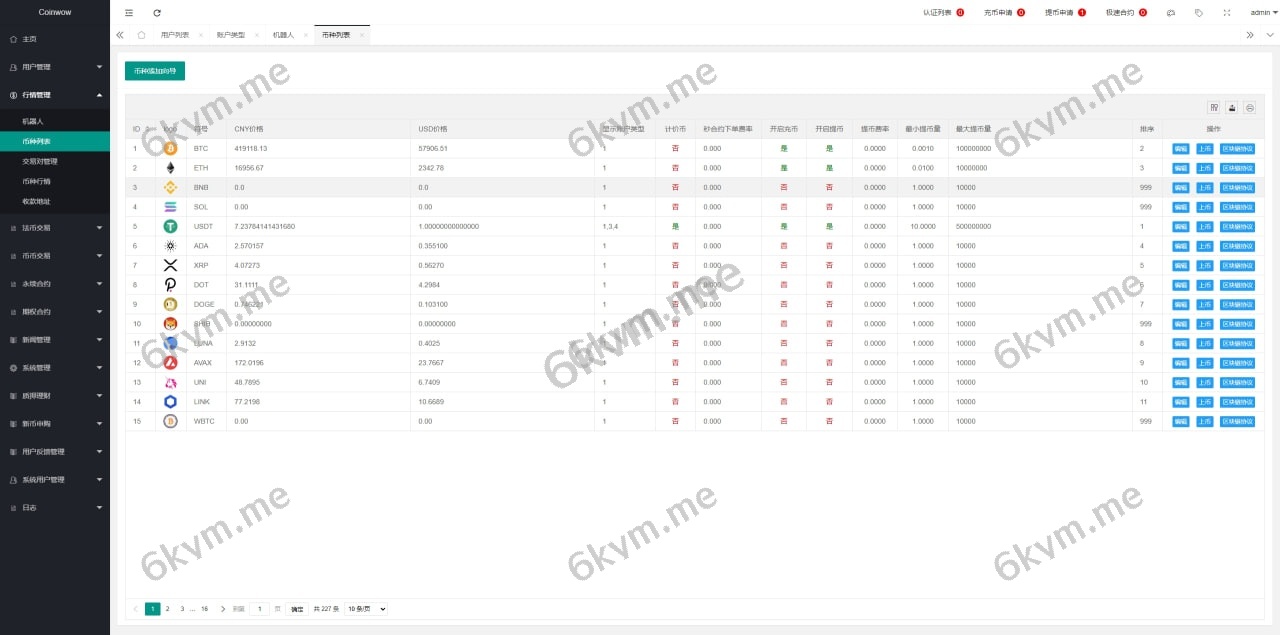Click 编辑 button for BTC row
This screenshot has width=1280, height=635.
click(1181, 149)
